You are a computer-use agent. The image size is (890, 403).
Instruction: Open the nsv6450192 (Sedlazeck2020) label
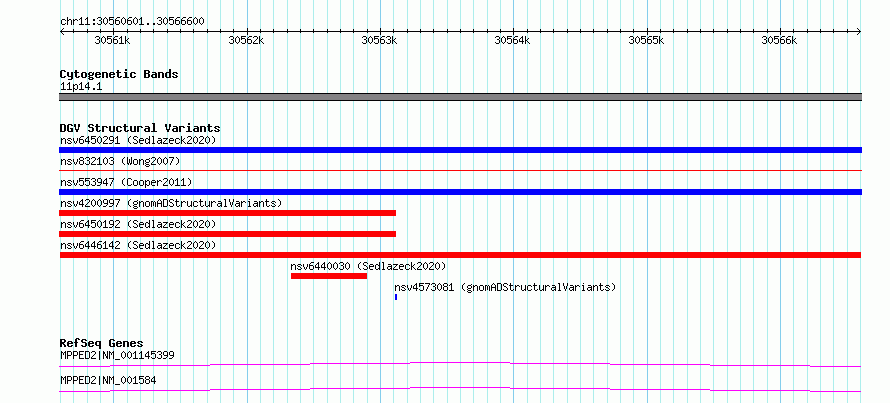coord(138,224)
